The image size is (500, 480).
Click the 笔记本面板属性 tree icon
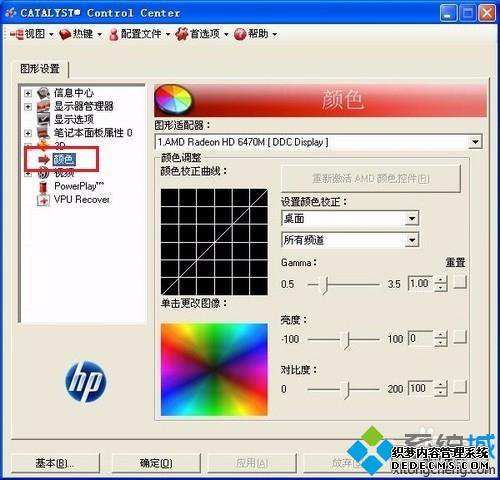click(x=43, y=133)
